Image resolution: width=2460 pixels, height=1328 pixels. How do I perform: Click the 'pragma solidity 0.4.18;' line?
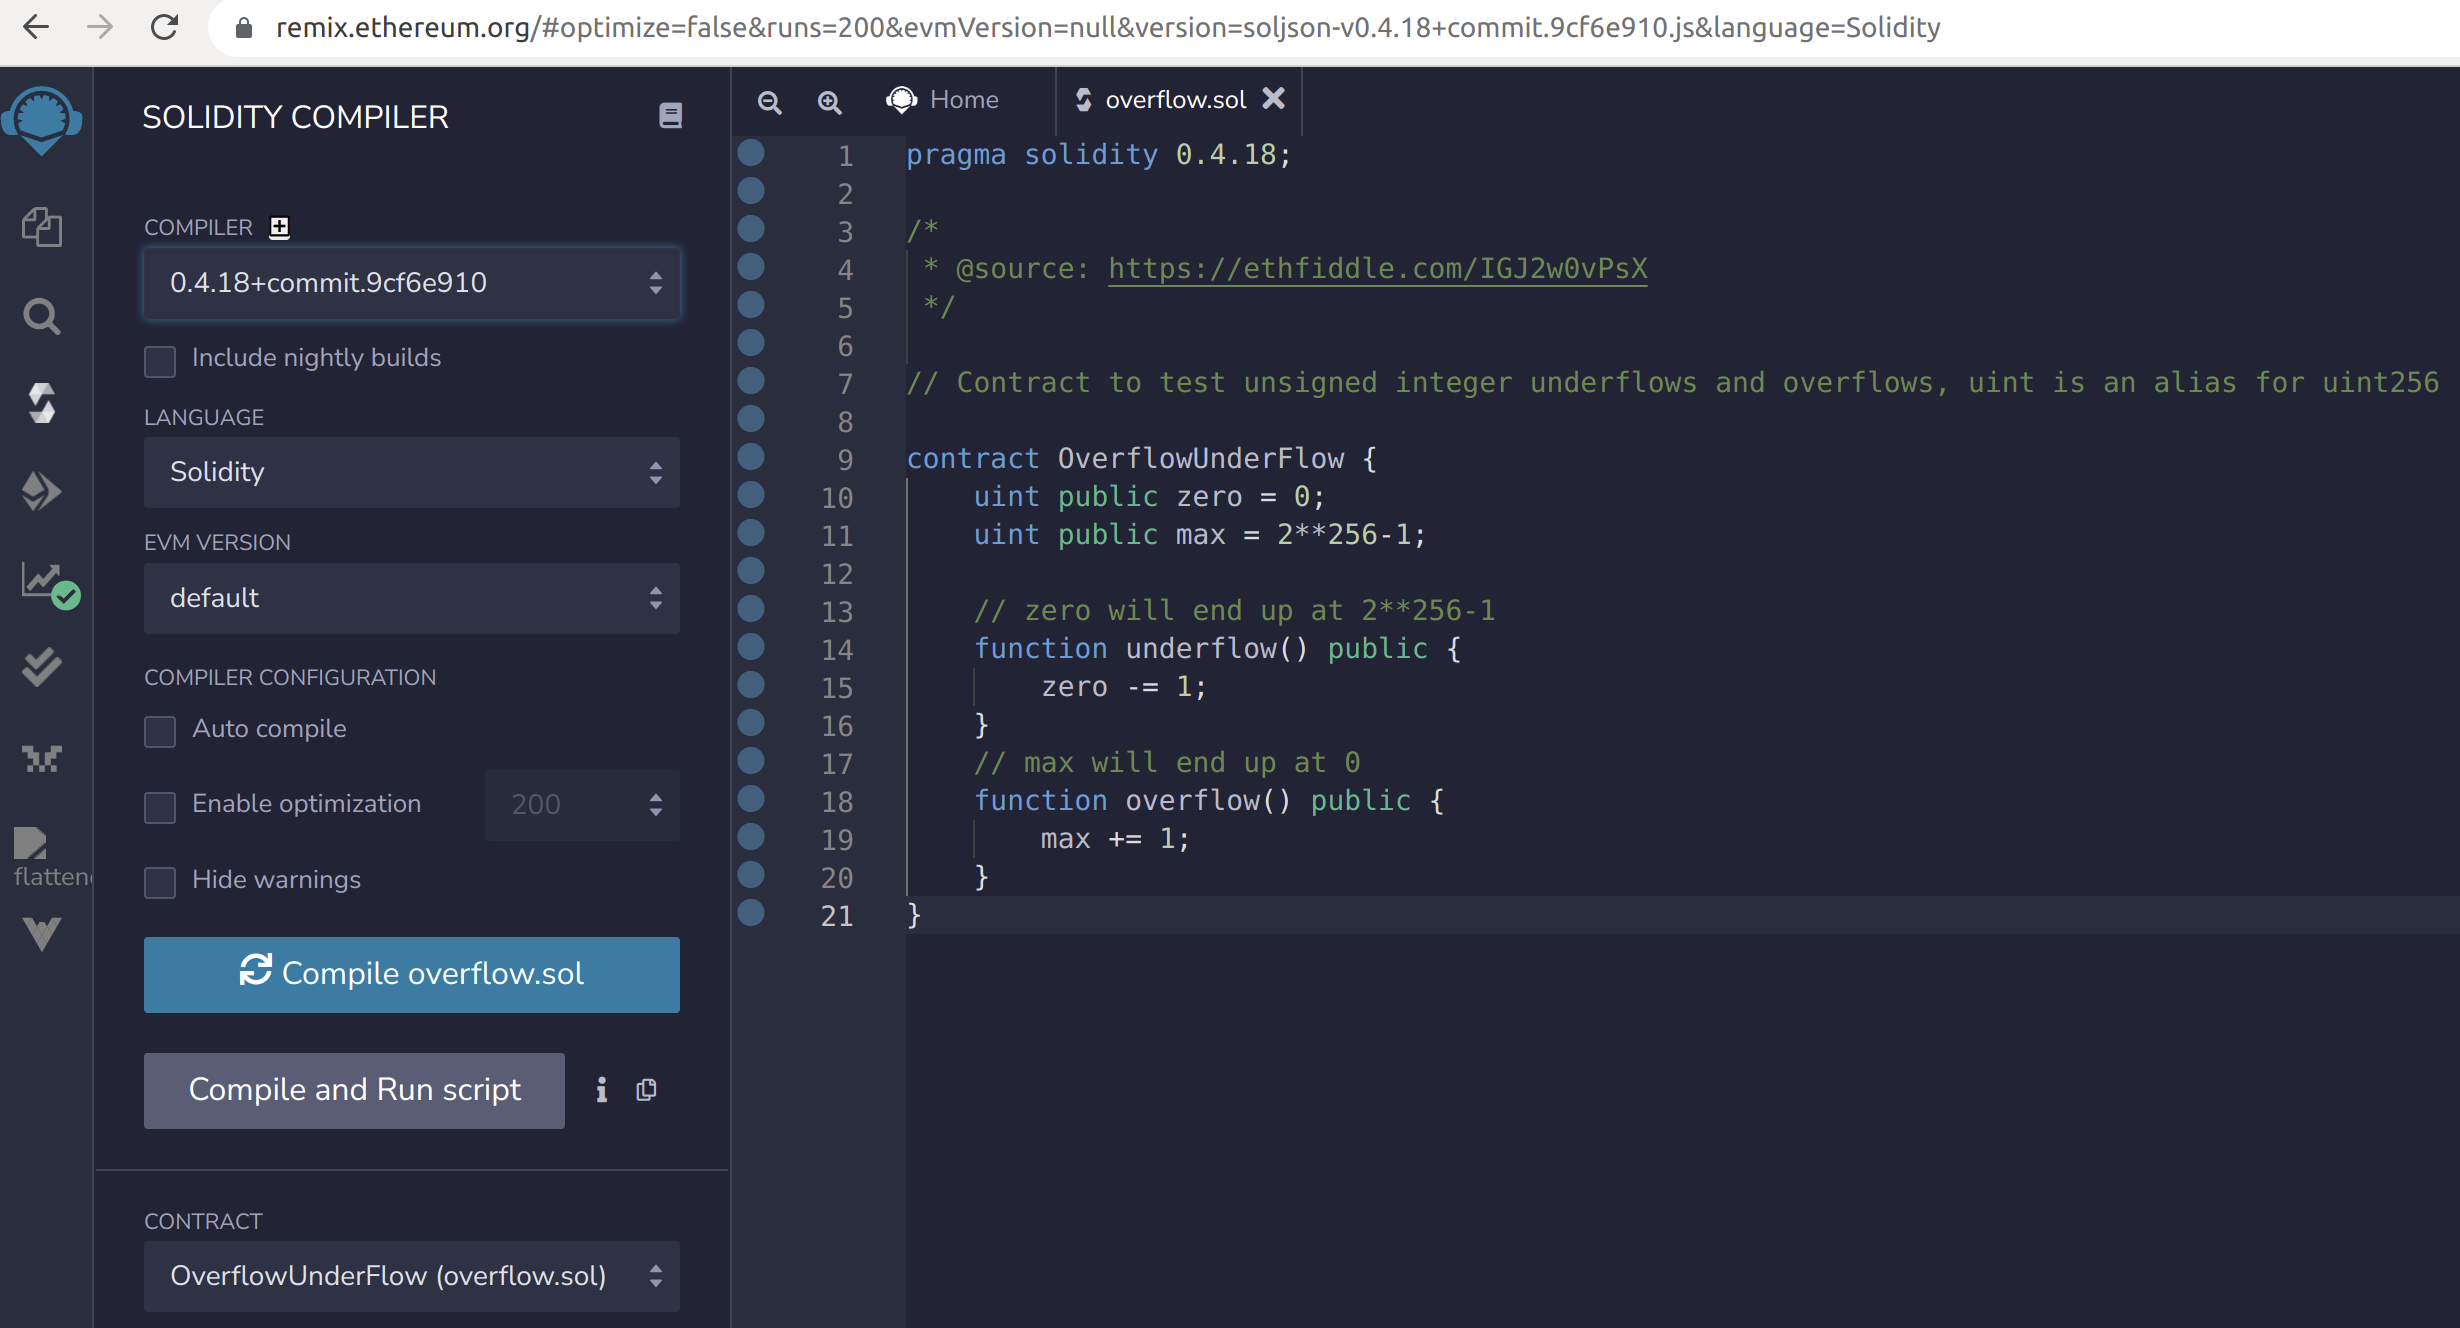pos(1099,155)
